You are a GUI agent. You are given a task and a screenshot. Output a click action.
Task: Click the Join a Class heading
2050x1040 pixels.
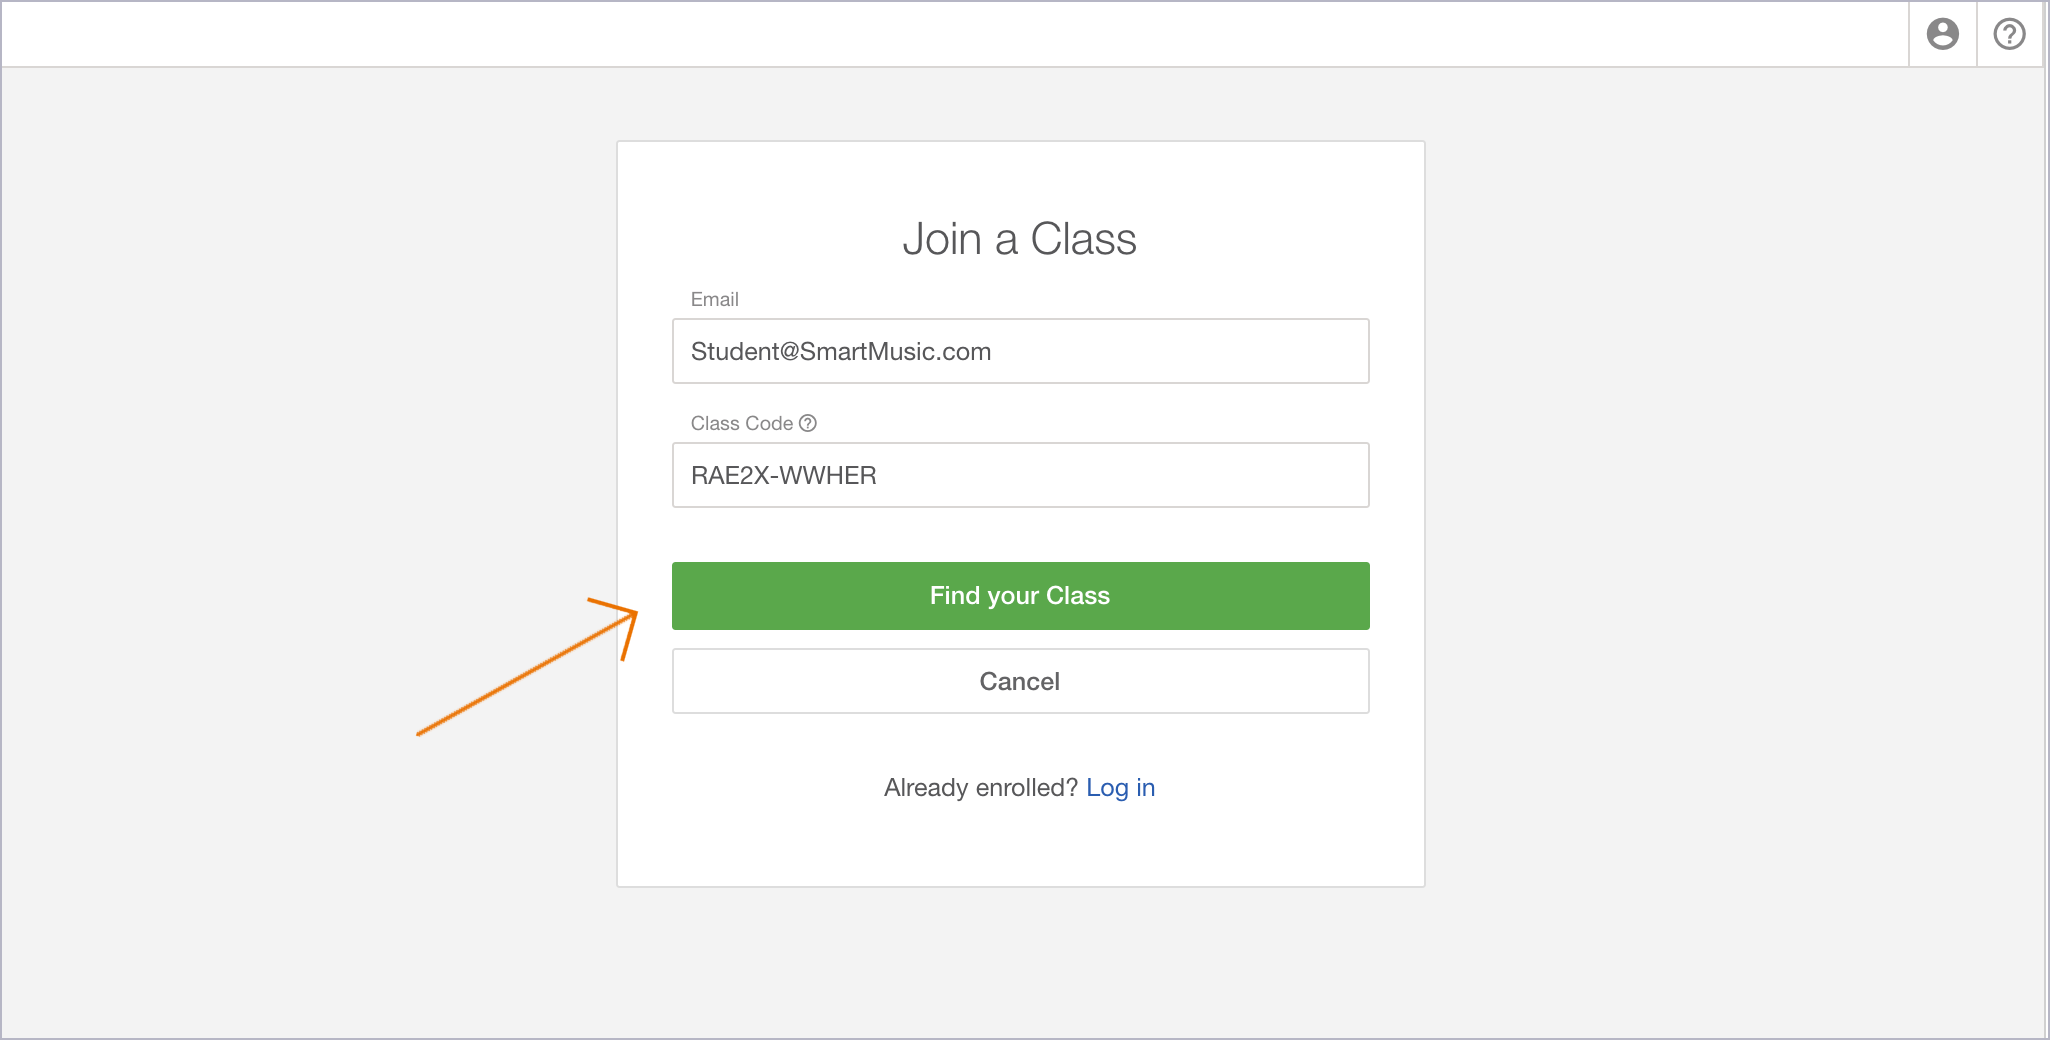pyautogui.click(x=1019, y=239)
